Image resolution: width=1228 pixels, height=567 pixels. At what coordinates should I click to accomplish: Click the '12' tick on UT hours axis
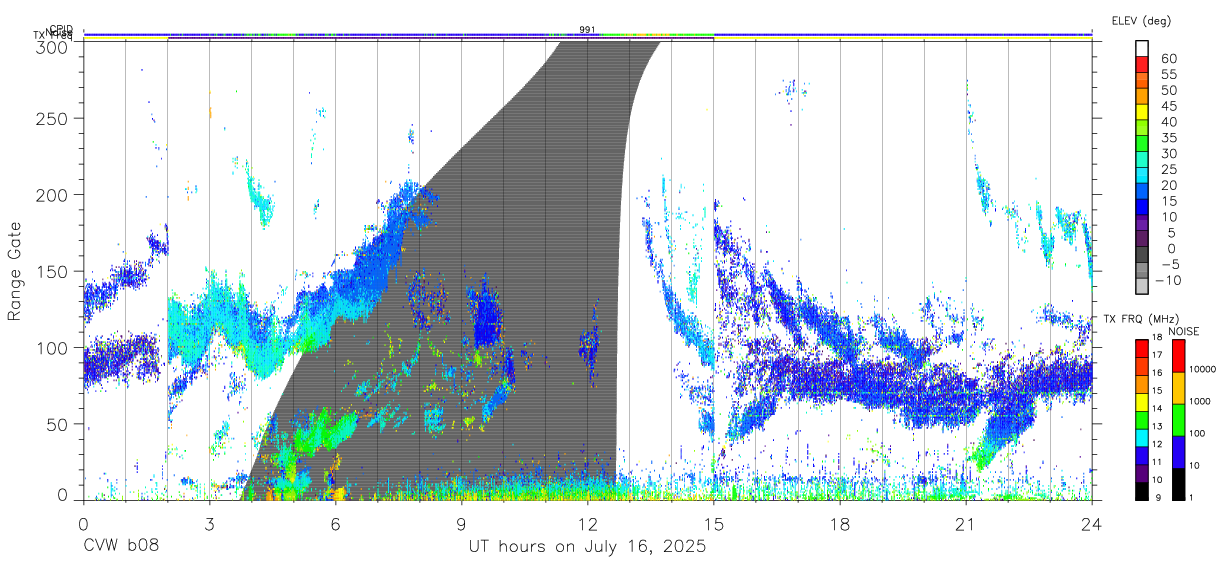click(587, 524)
